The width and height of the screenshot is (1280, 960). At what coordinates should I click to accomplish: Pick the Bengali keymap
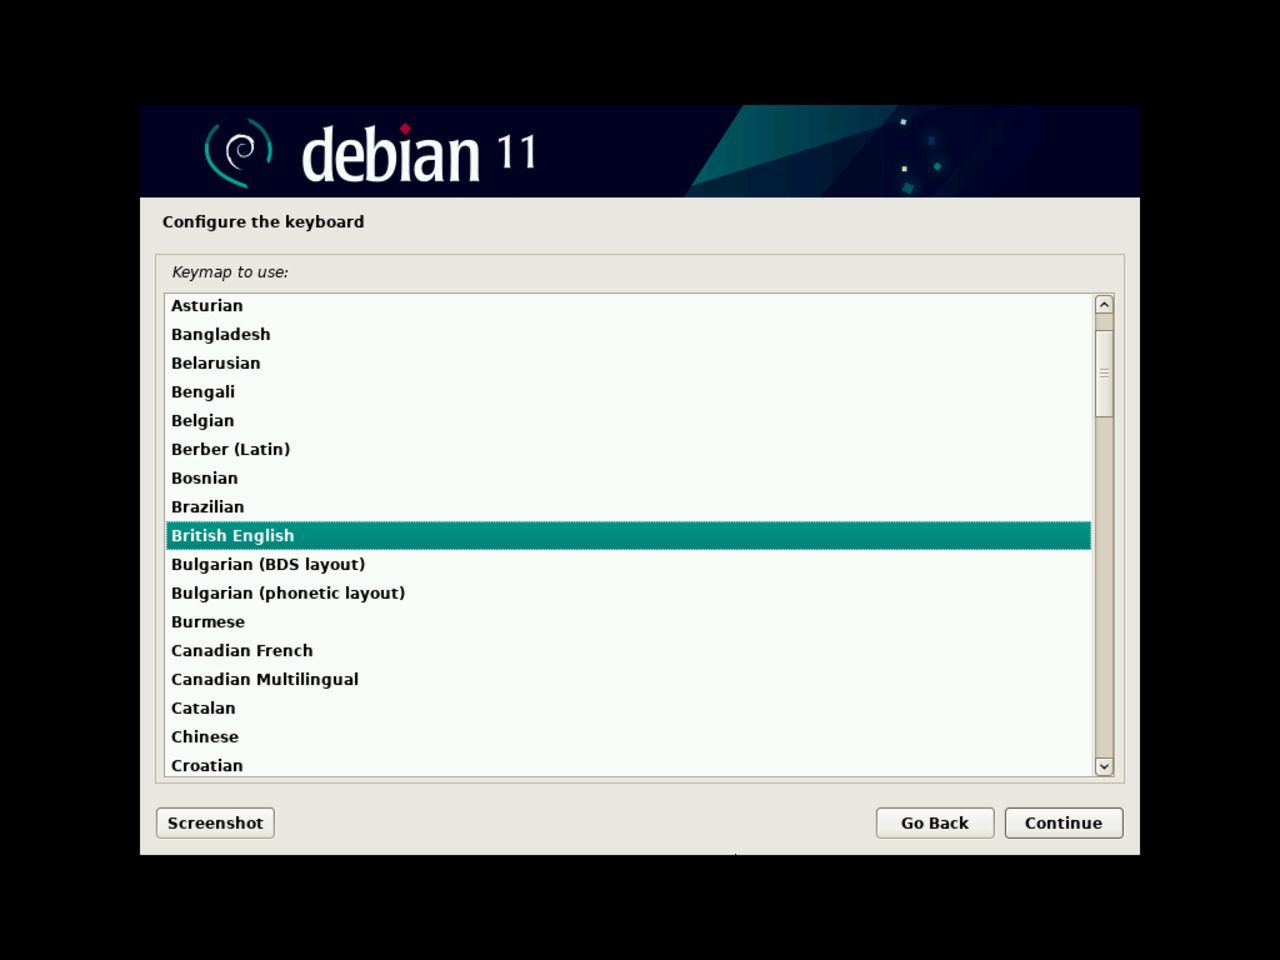point(628,392)
